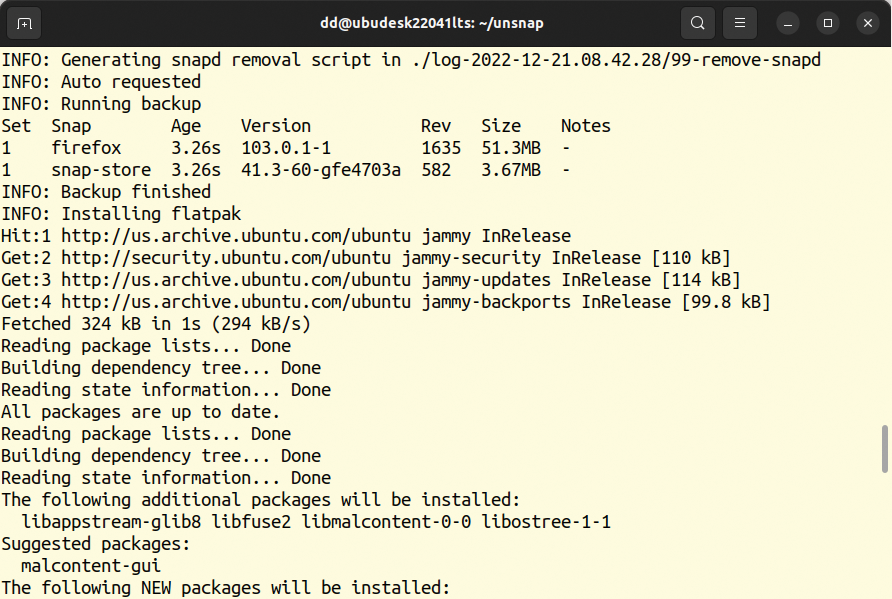The width and height of the screenshot is (892, 599).
Task: Open the hamburger main menu
Action: [x=740, y=23]
